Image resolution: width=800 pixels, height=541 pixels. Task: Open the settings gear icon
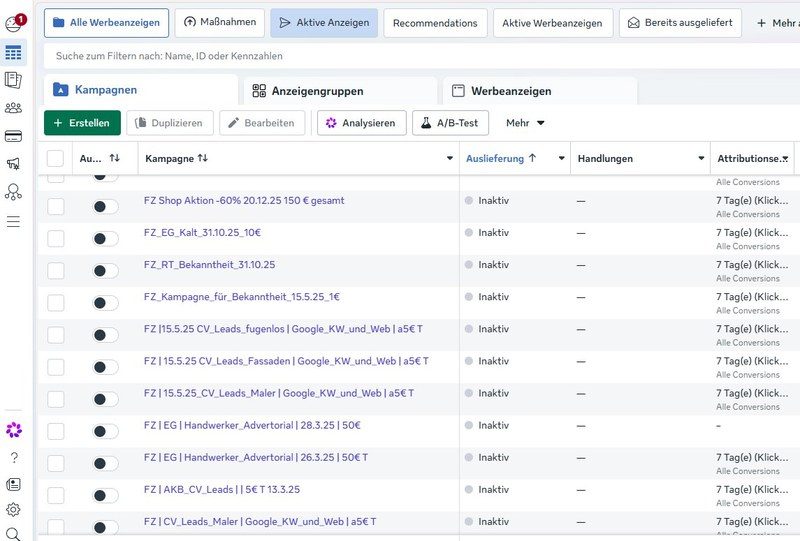[x=13, y=509]
